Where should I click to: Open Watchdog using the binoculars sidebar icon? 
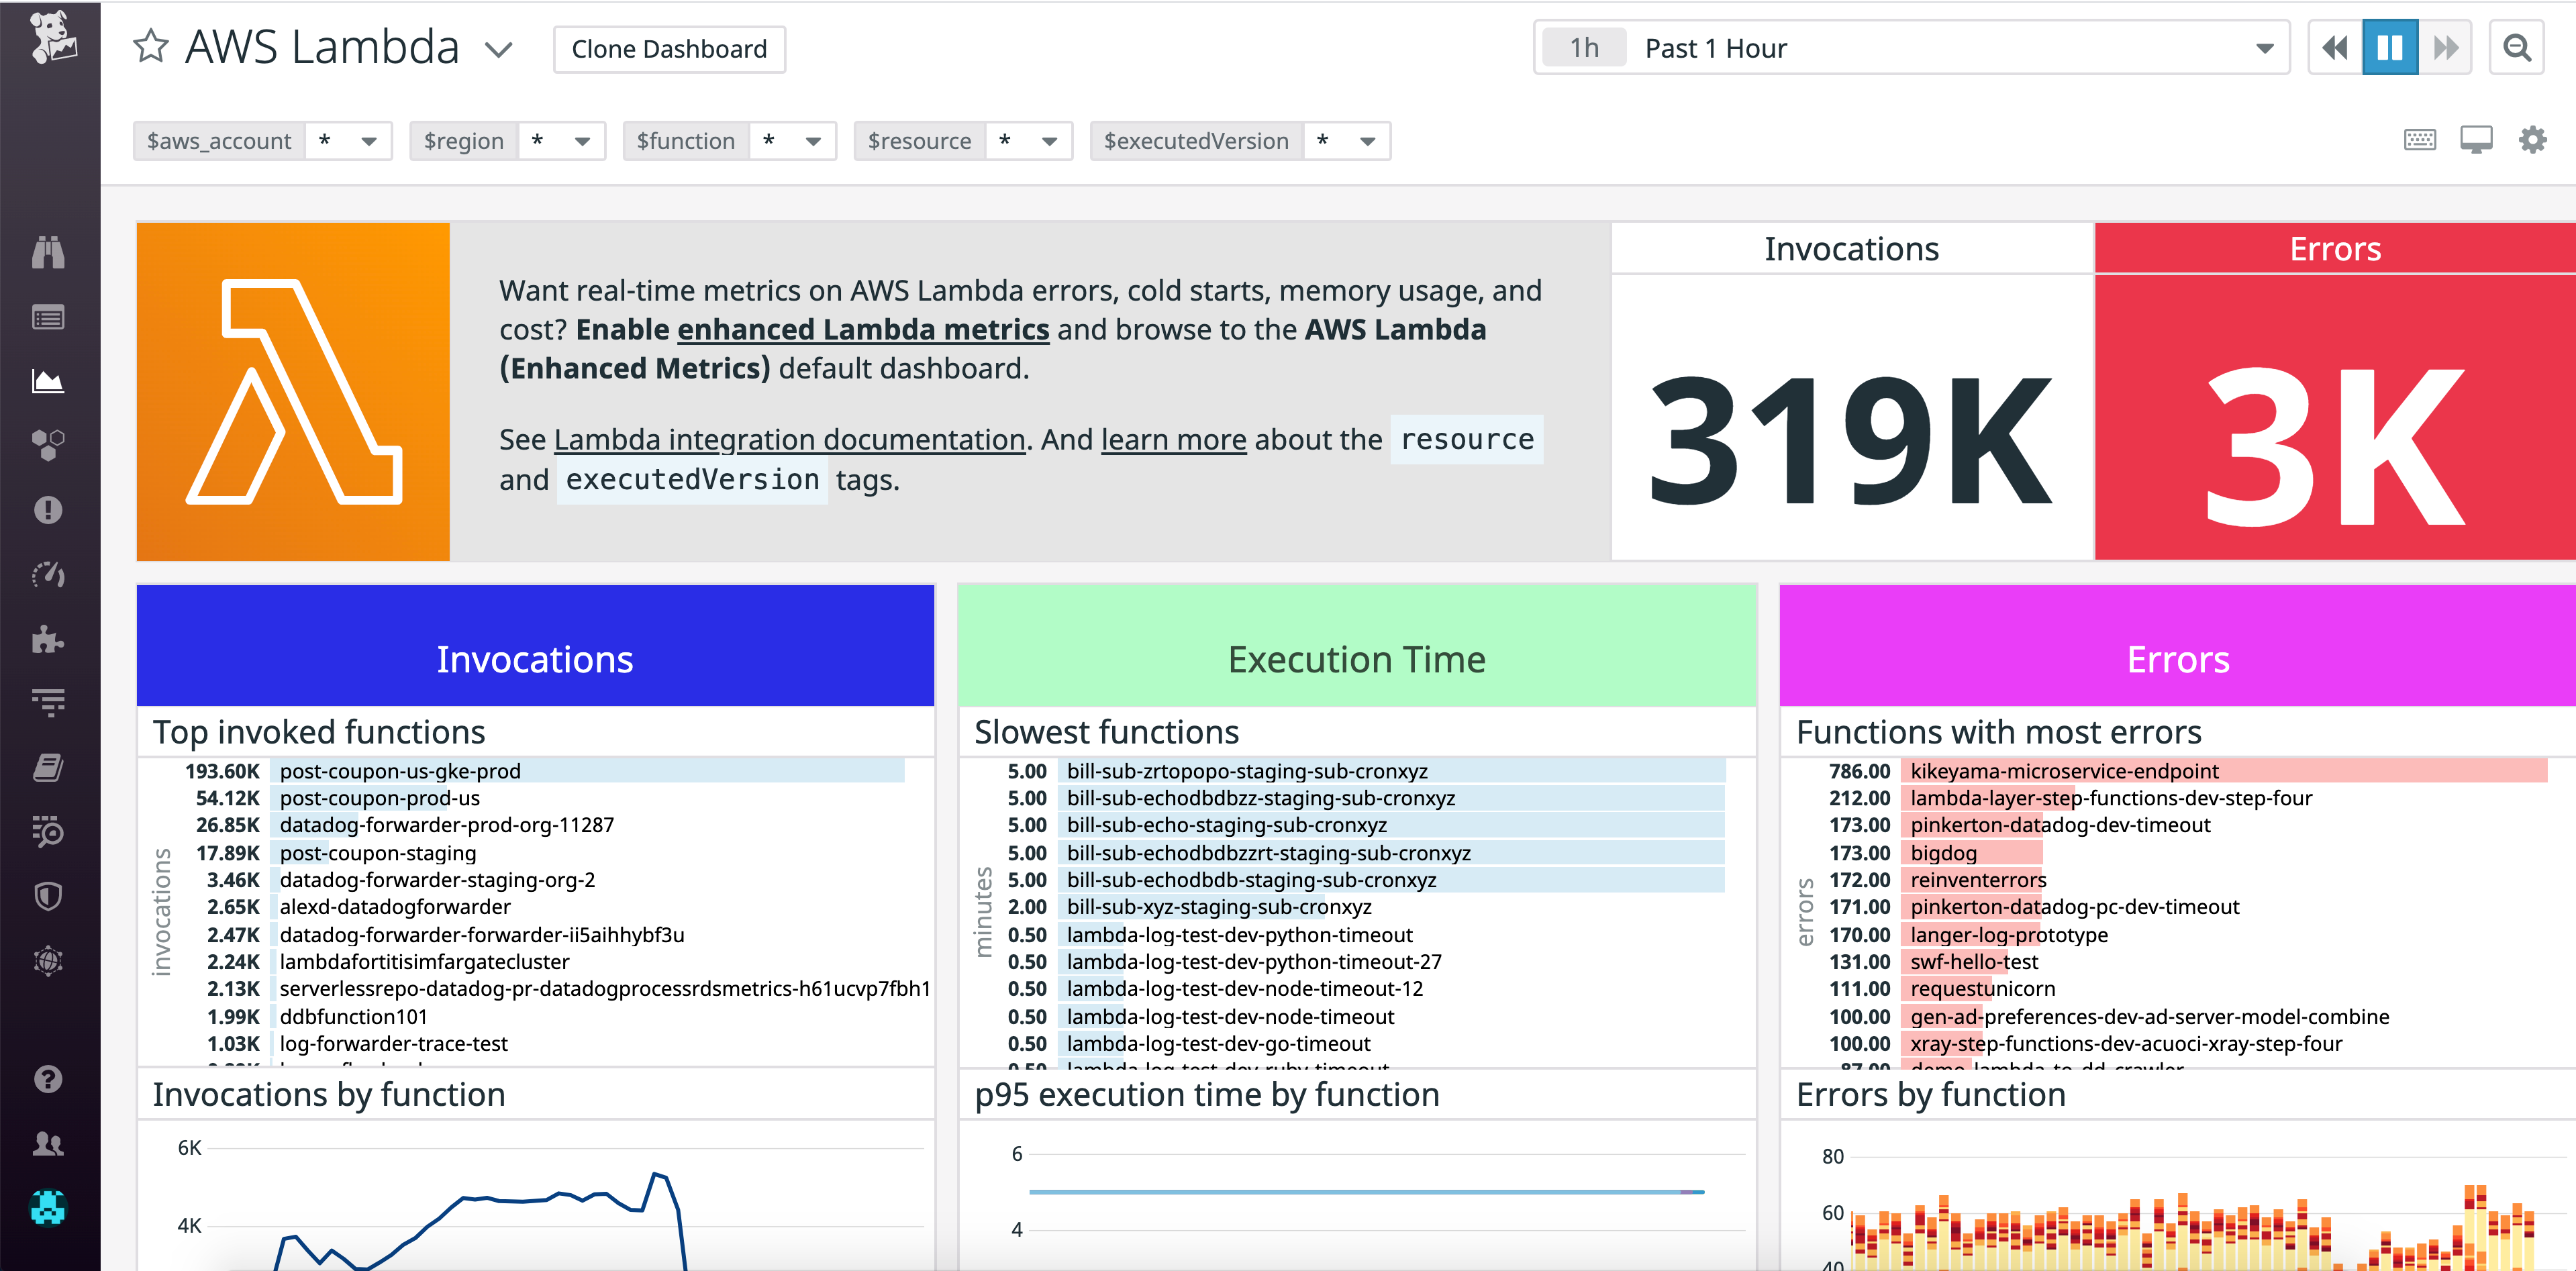pyautogui.click(x=47, y=253)
